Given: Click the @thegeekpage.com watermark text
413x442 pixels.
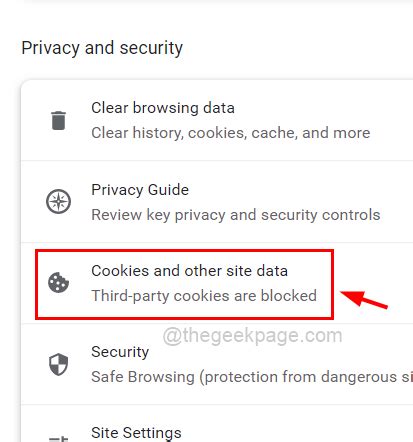Looking at the screenshot, I should tap(253, 335).
